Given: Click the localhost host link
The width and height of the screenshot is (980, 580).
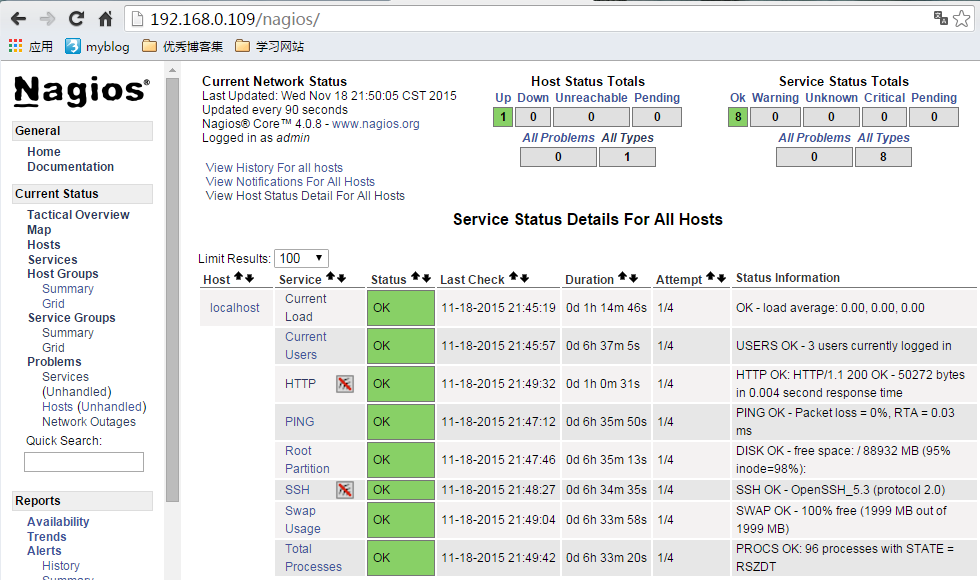Looking at the screenshot, I should coord(234,308).
